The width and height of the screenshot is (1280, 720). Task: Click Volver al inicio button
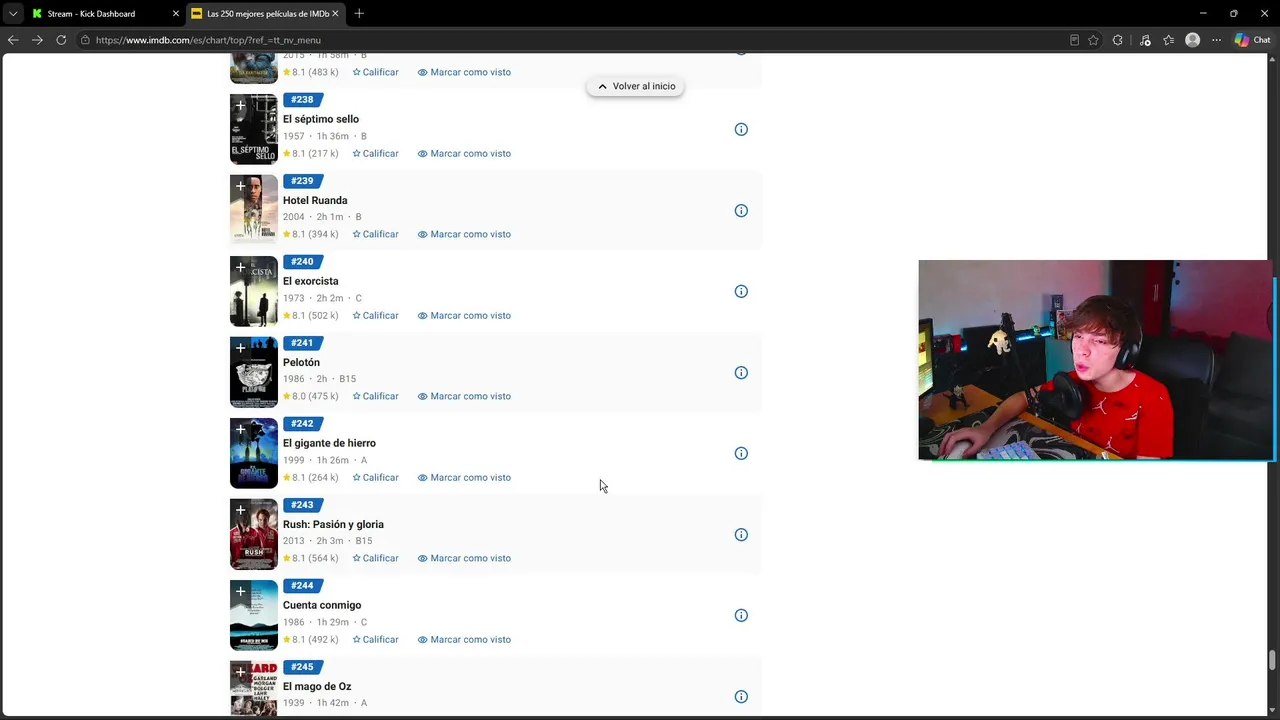[636, 86]
